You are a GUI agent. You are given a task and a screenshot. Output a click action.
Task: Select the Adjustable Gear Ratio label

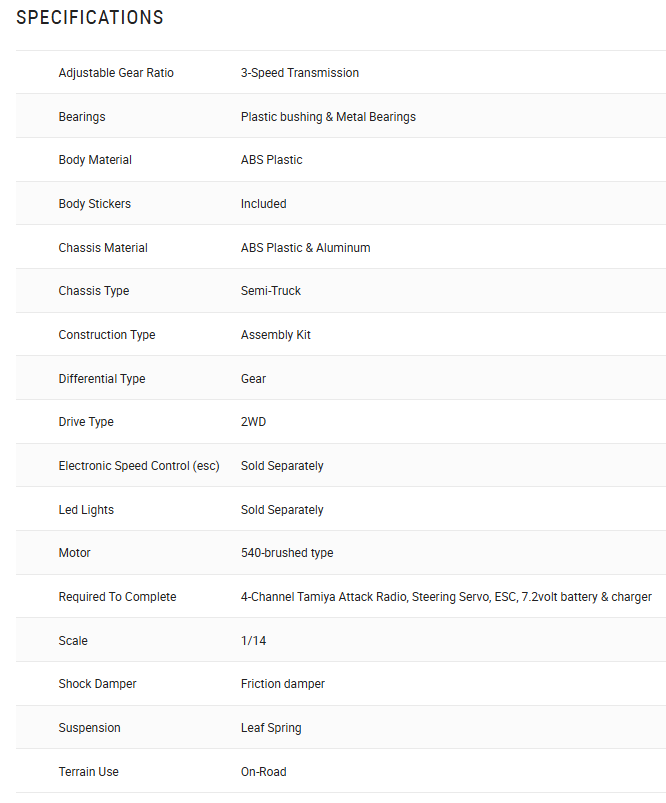pyautogui.click(x=116, y=73)
